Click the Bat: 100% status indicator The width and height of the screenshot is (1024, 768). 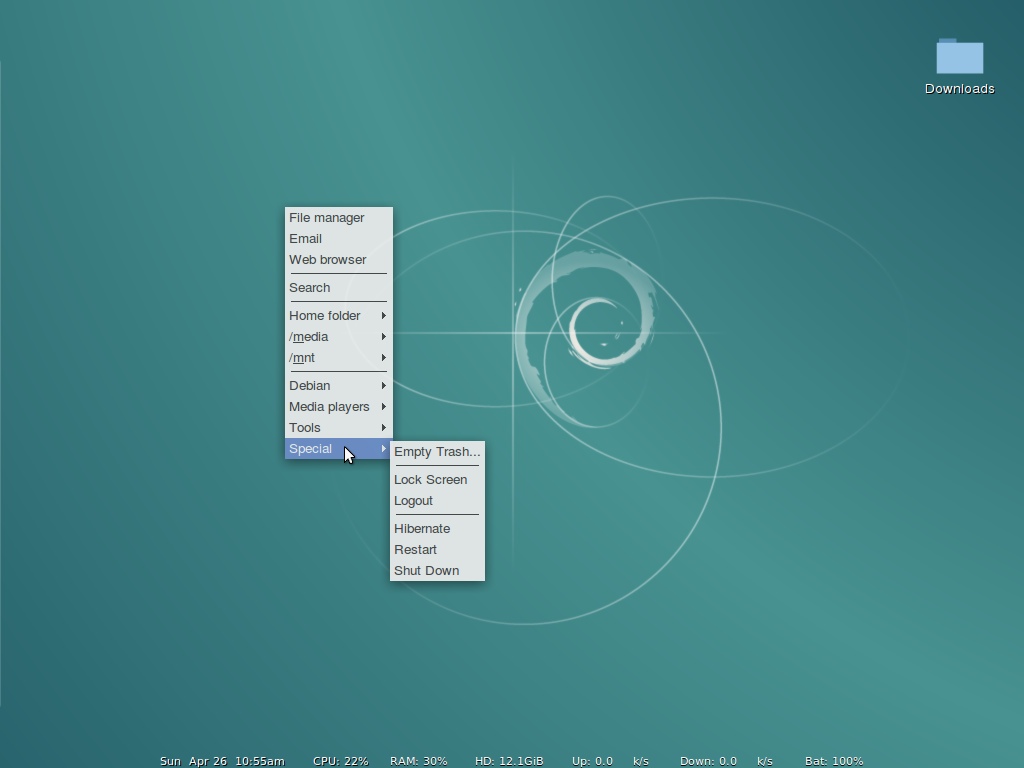click(x=834, y=761)
